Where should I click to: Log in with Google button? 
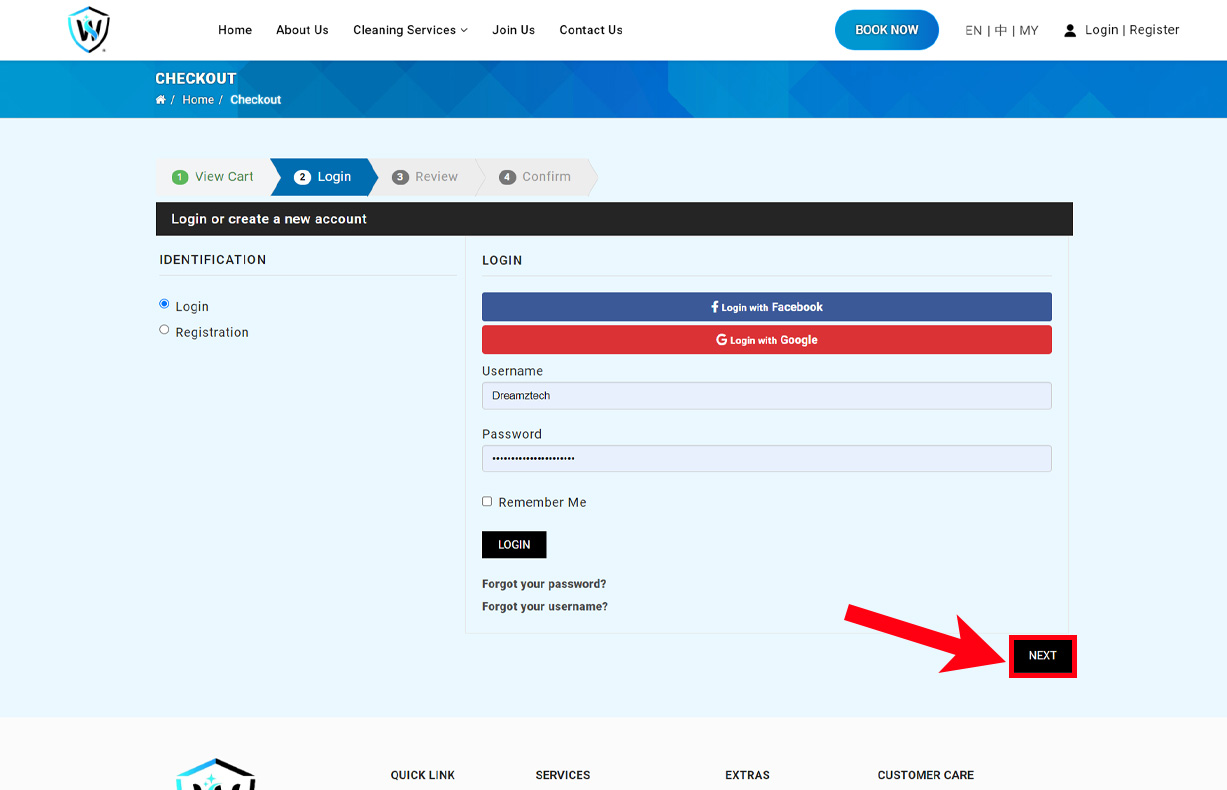[x=766, y=340]
